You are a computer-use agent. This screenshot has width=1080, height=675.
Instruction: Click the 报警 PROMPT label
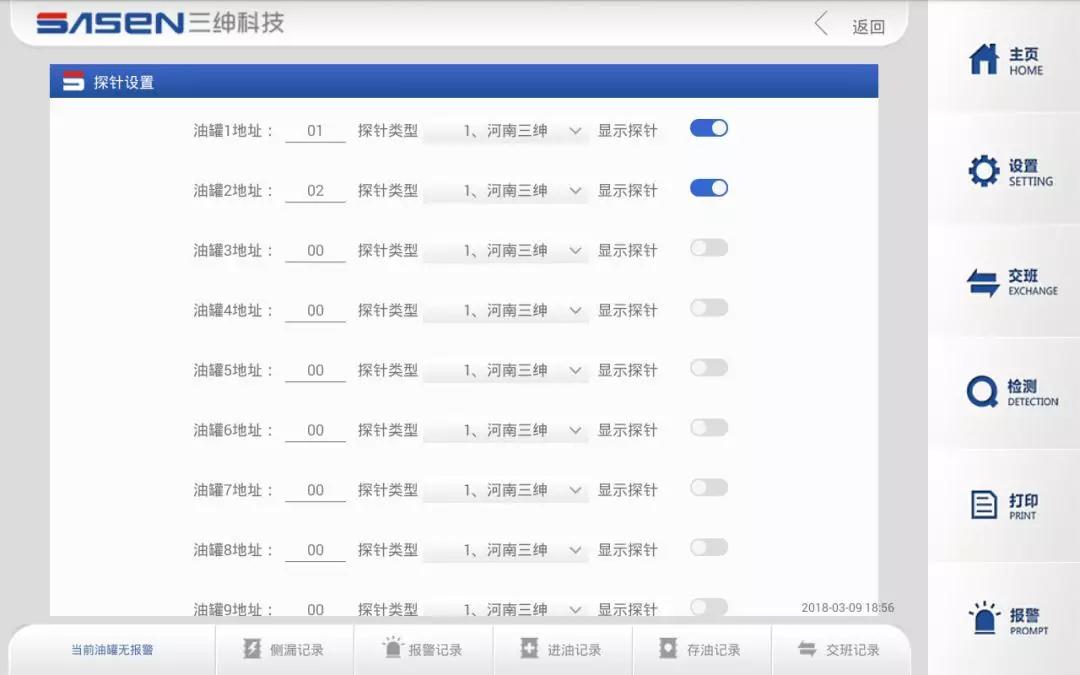(1029, 621)
